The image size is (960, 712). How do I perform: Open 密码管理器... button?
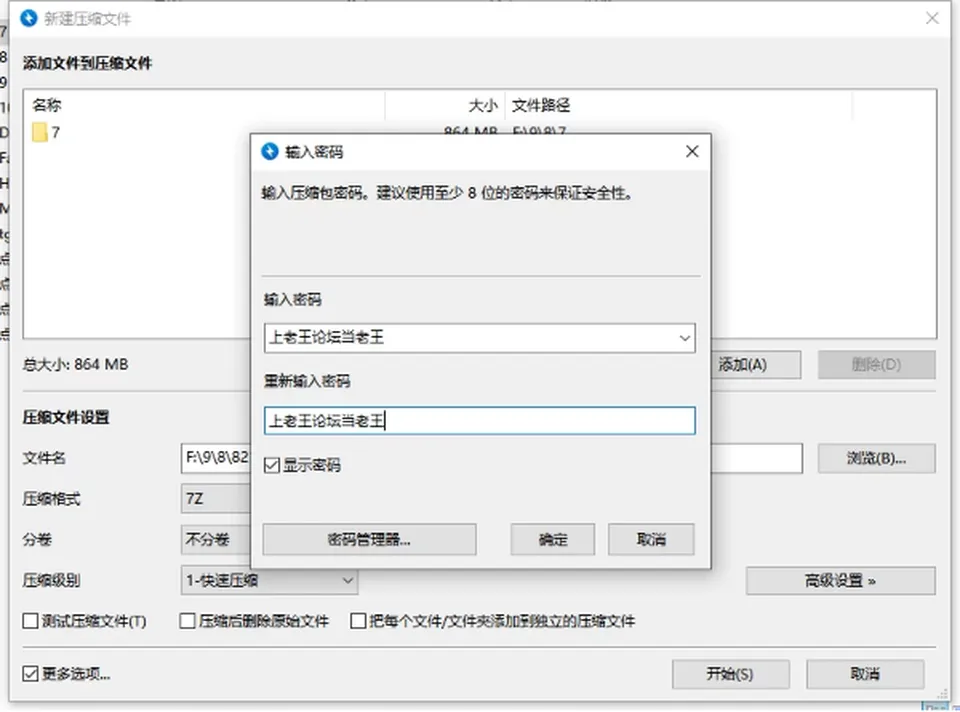[369, 539]
